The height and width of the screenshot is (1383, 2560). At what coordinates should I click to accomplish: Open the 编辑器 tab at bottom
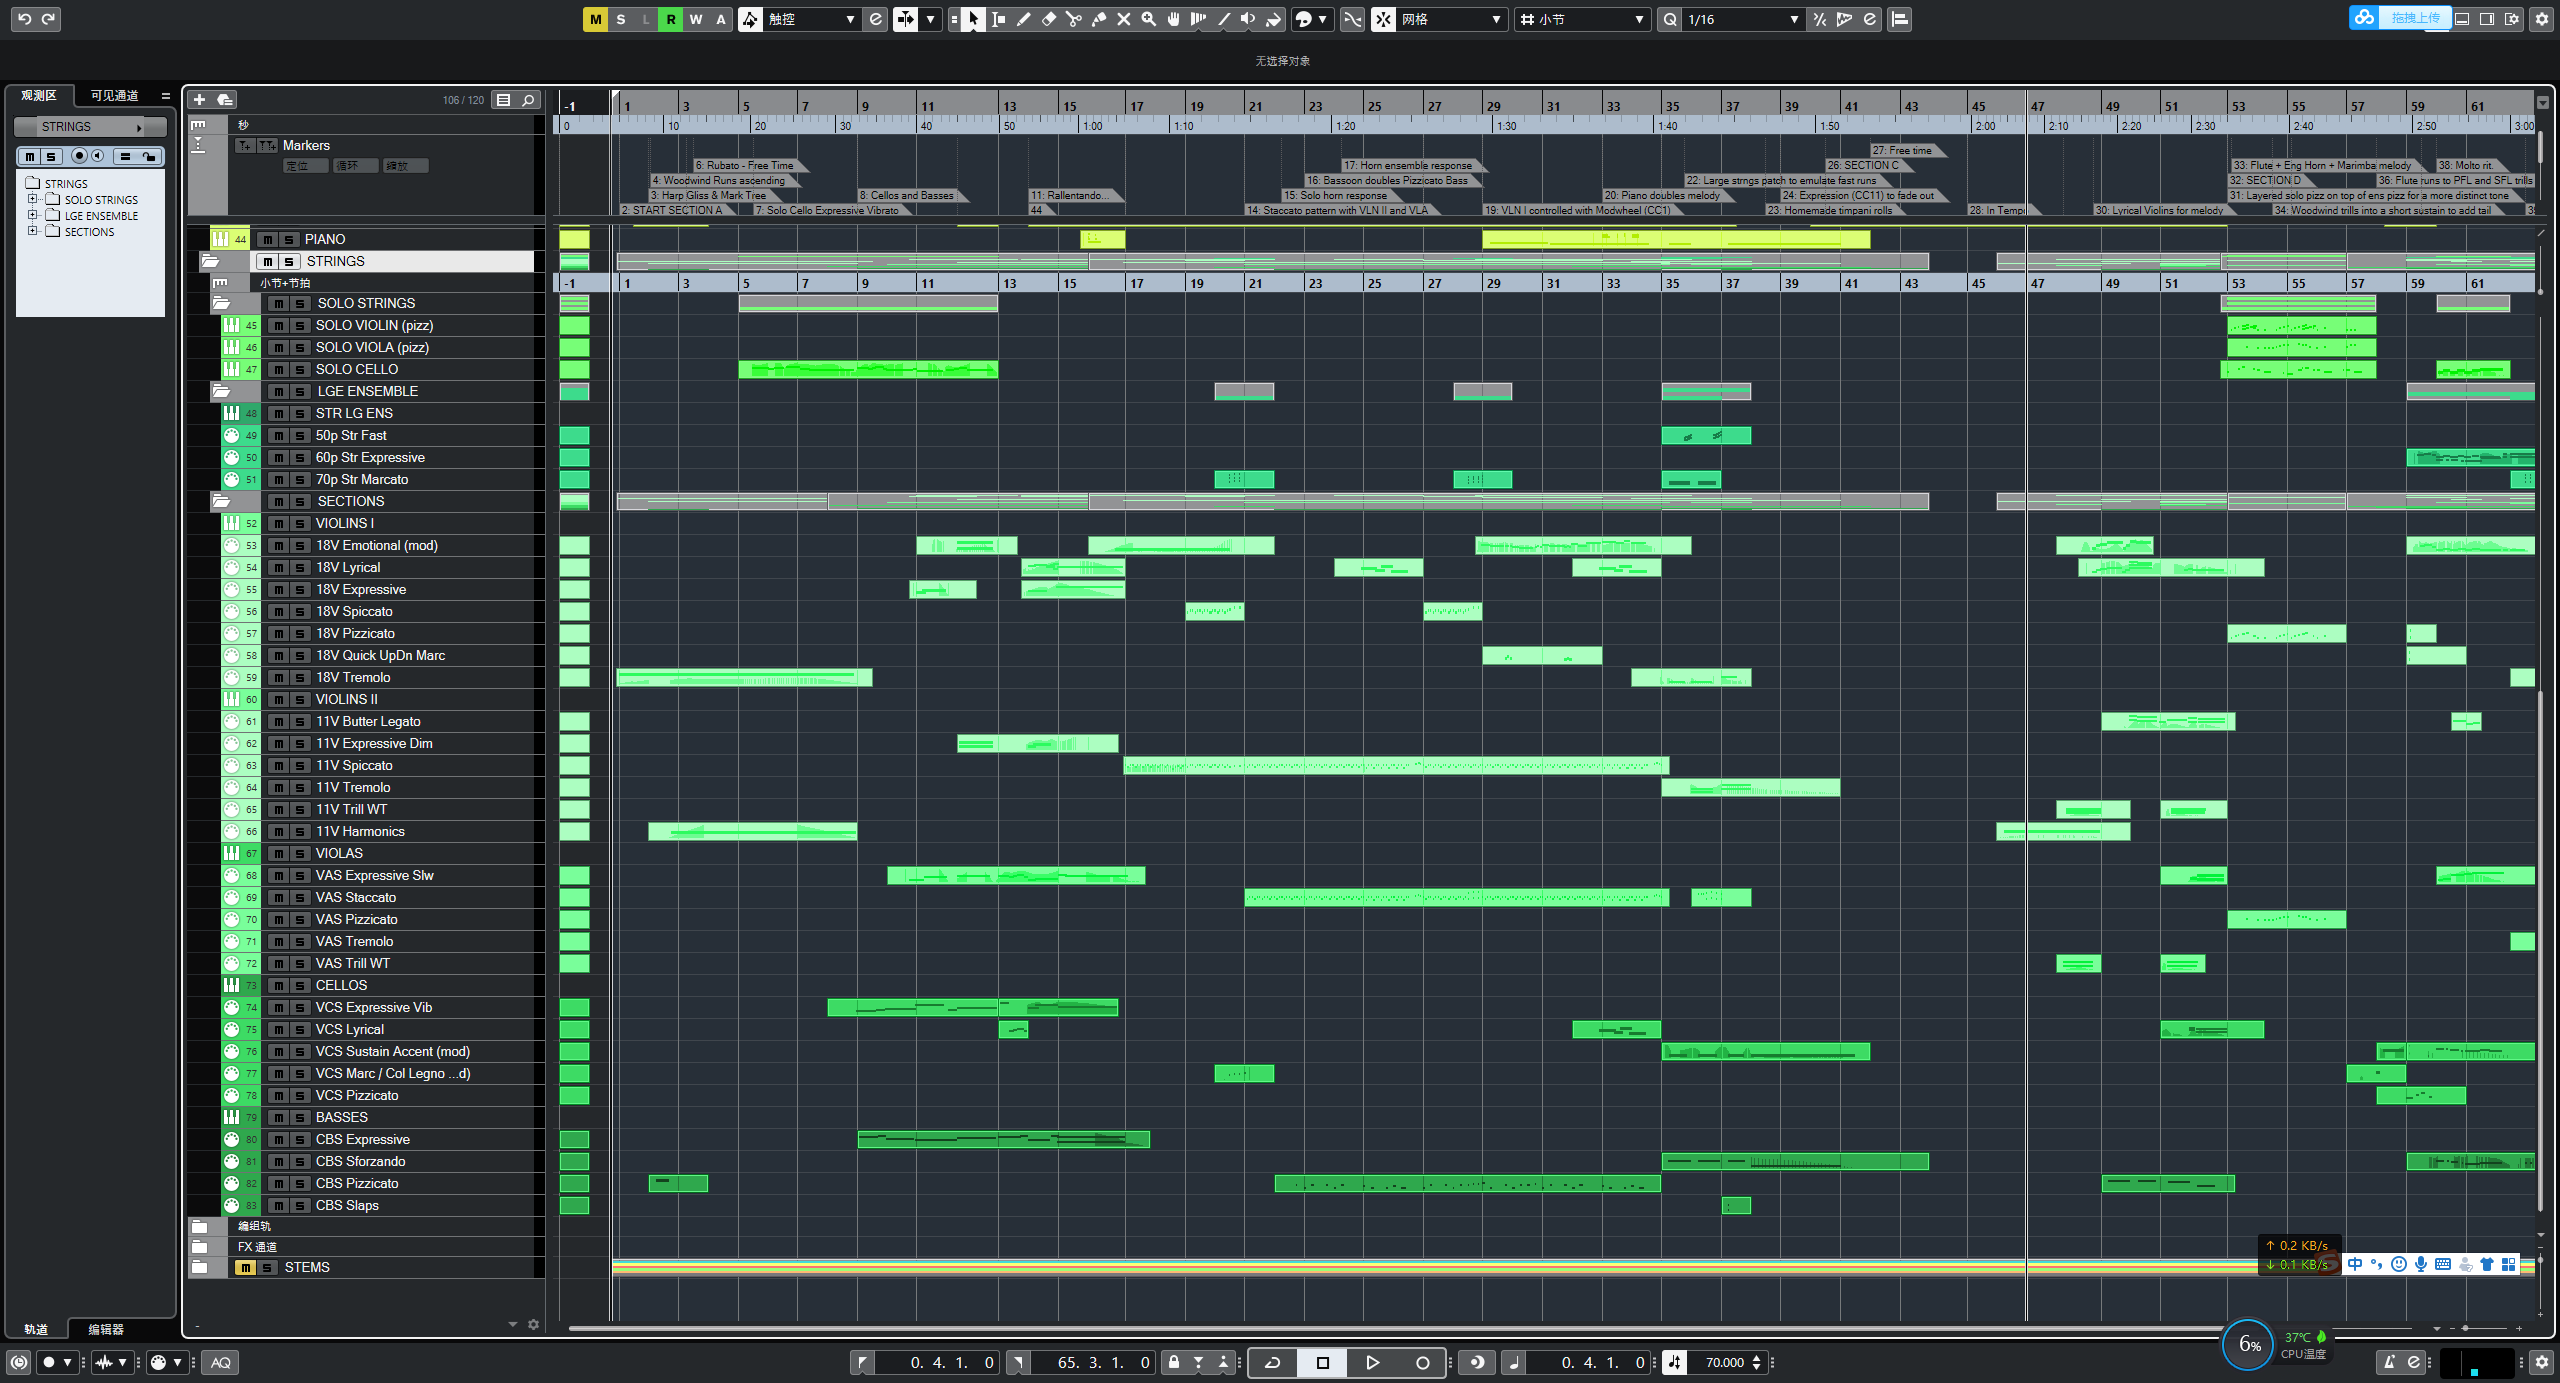pos(106,1329)
